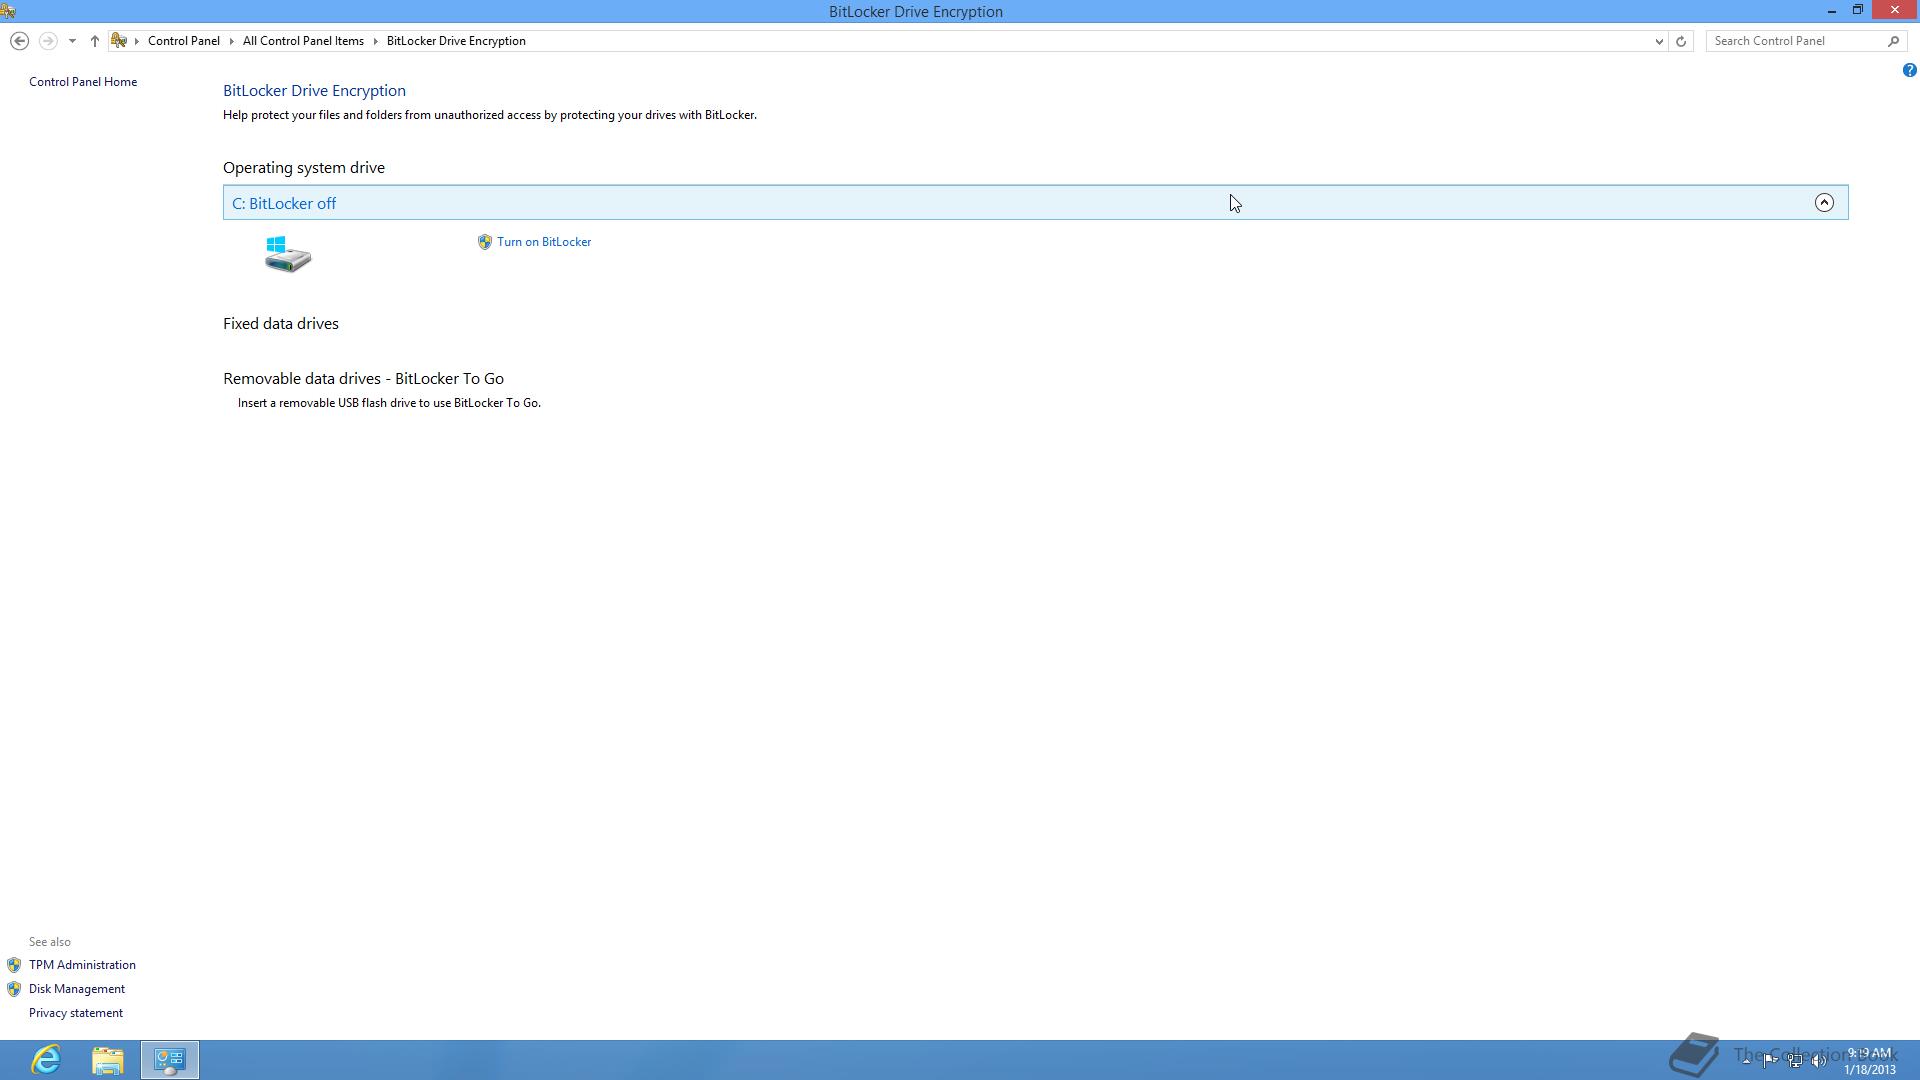This screenshot has width=1920, height=1080.
Task: Open Disk Management link
Action: tap(77, 989)
